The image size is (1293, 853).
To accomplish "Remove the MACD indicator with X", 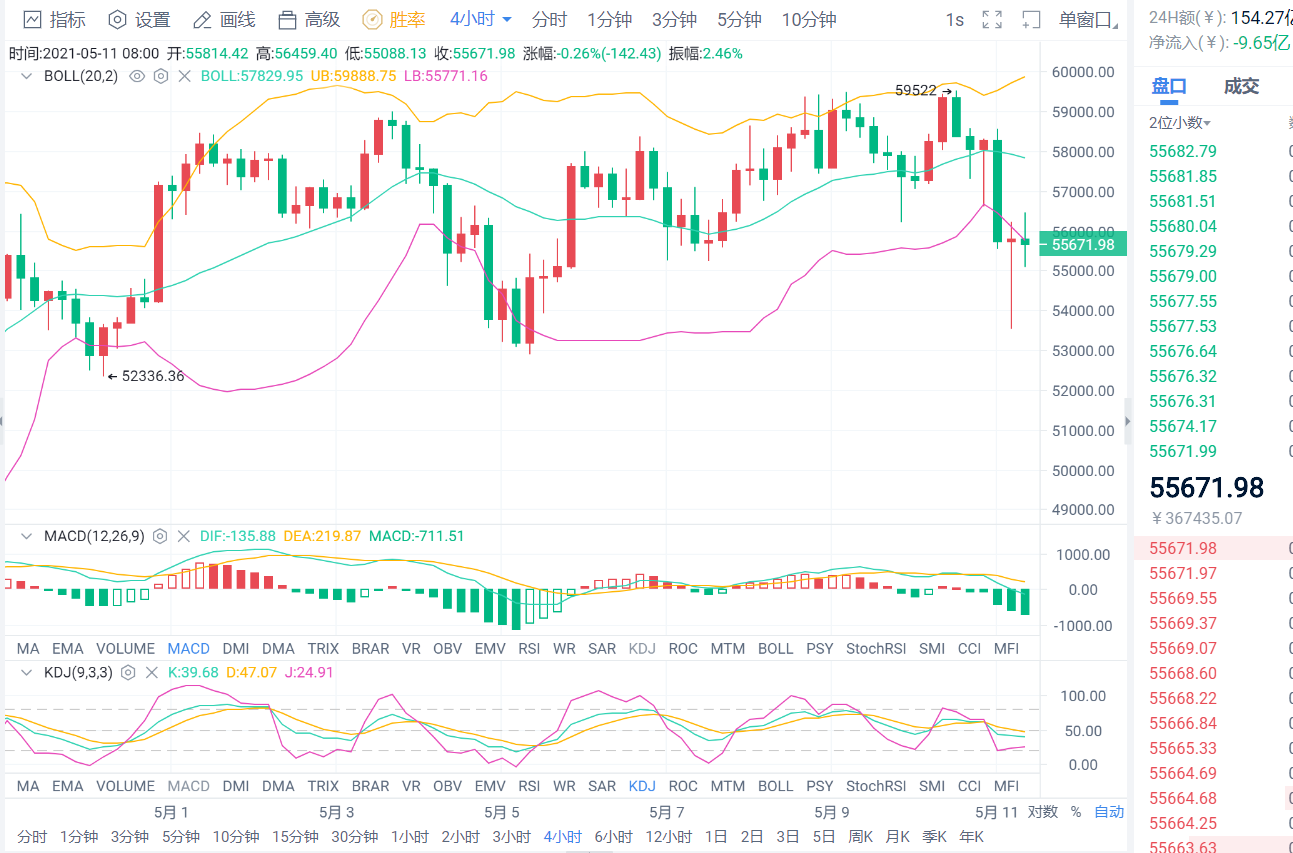I will click(x=183, y=537).
